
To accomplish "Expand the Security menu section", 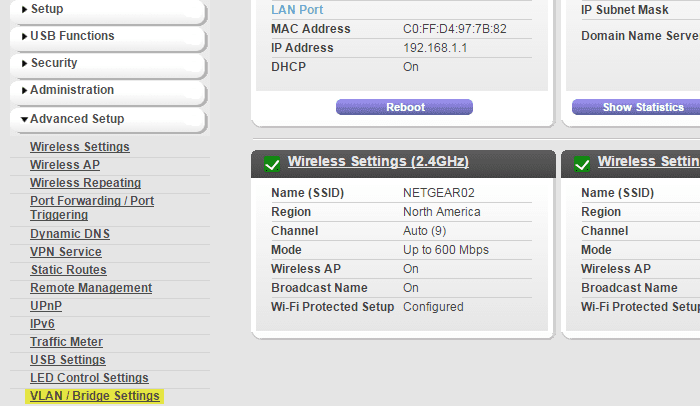I will [x=107, y=64].
